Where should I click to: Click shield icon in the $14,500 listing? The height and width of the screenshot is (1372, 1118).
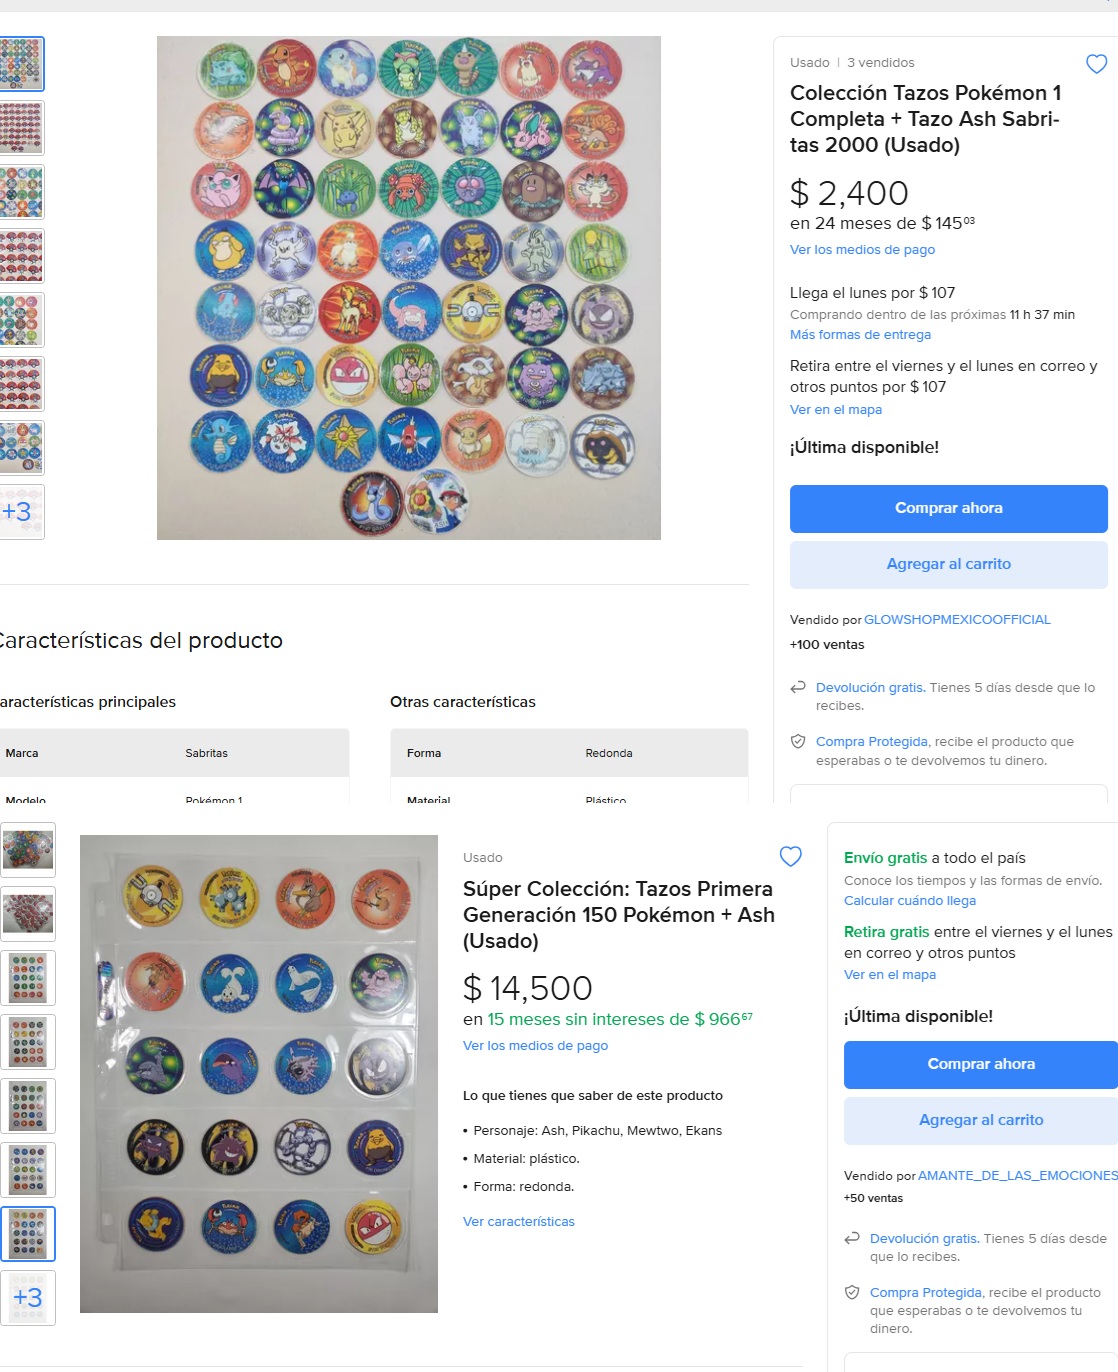click(x=852, y=1292)
